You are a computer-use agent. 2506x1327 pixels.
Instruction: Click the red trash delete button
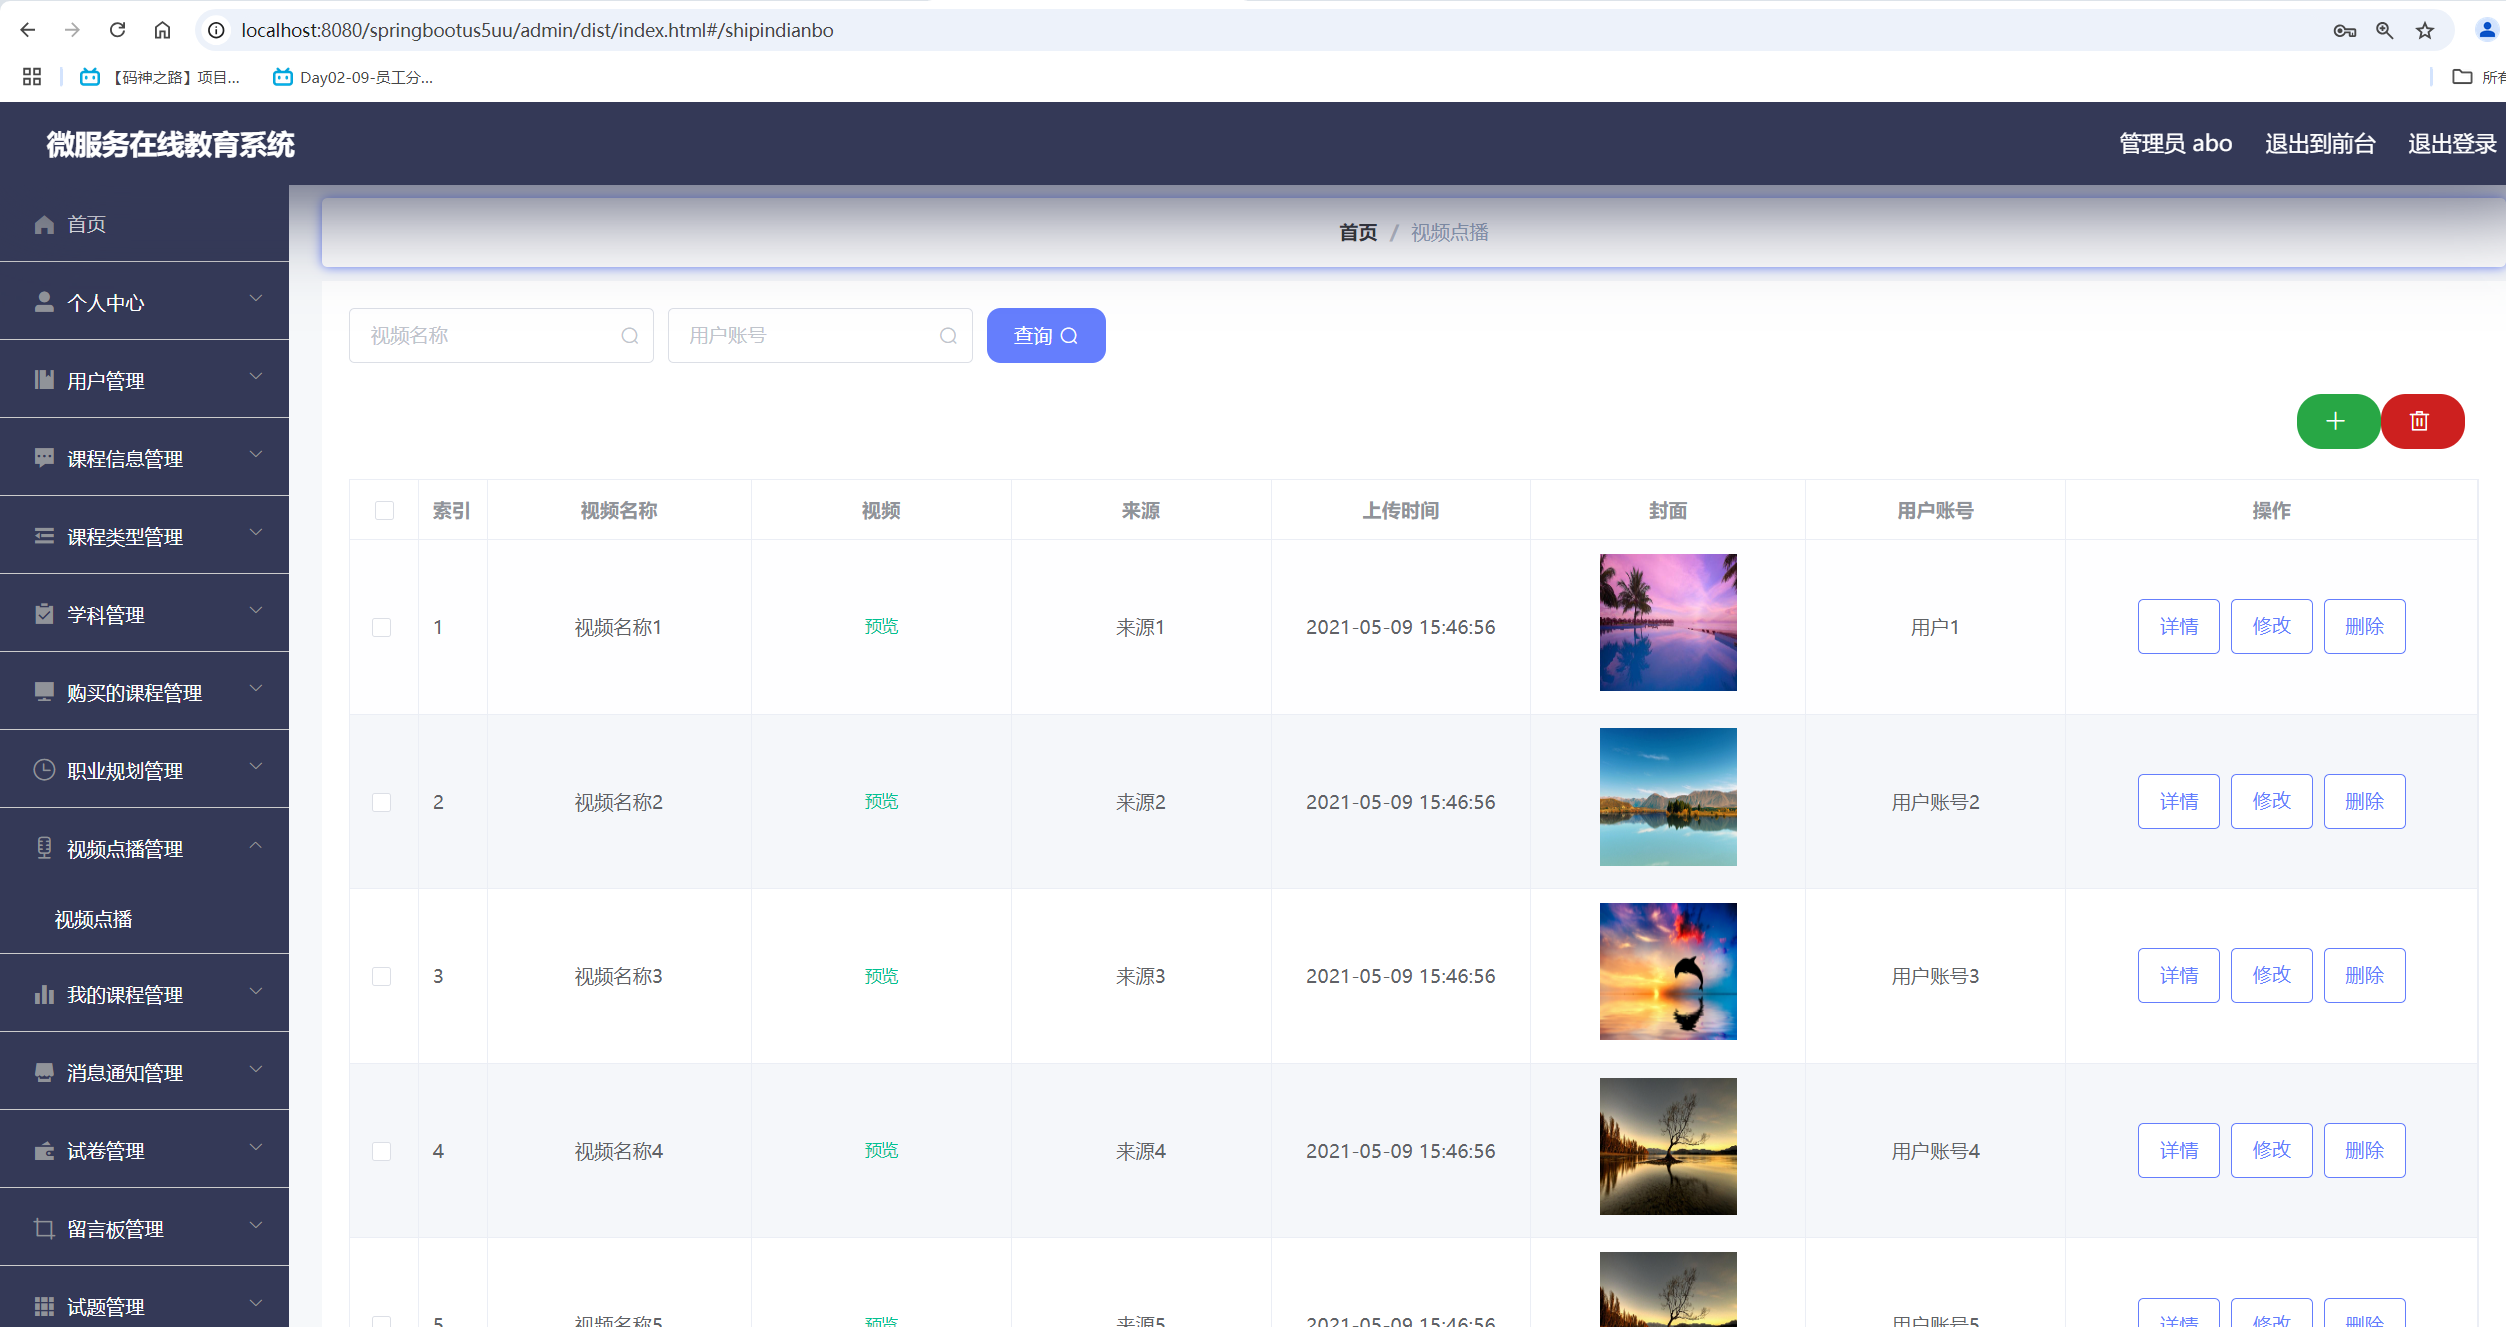2421,421
